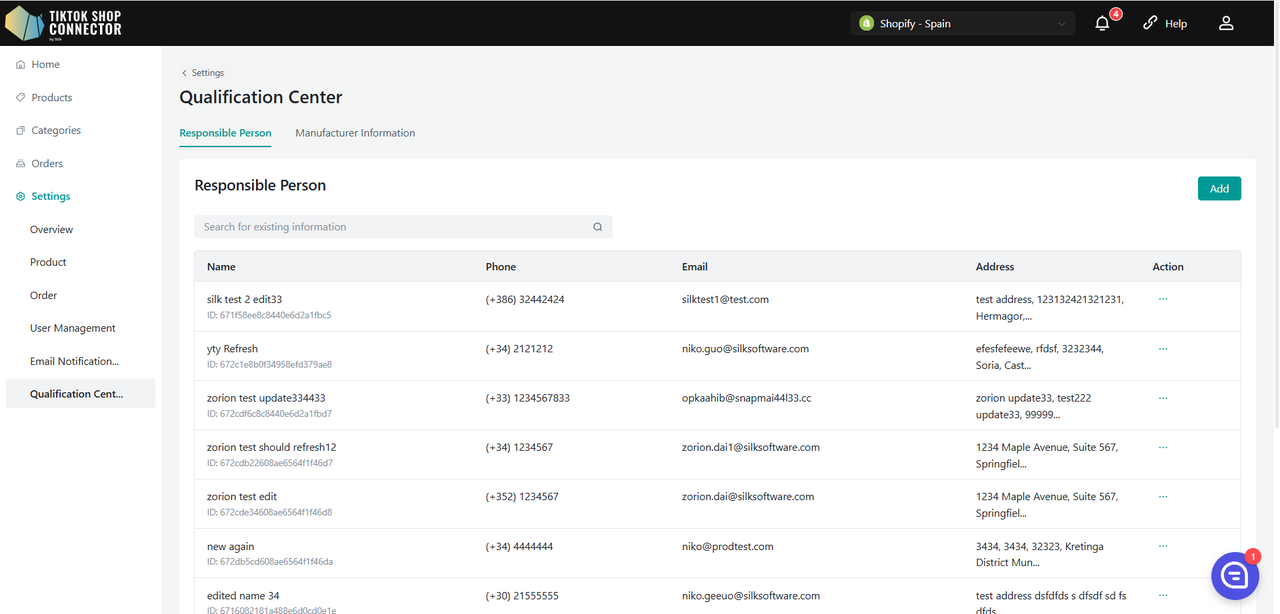Click the magnifier icon in the search bar
Viewport: 1280px width, 614px height.
pos(597,227)
